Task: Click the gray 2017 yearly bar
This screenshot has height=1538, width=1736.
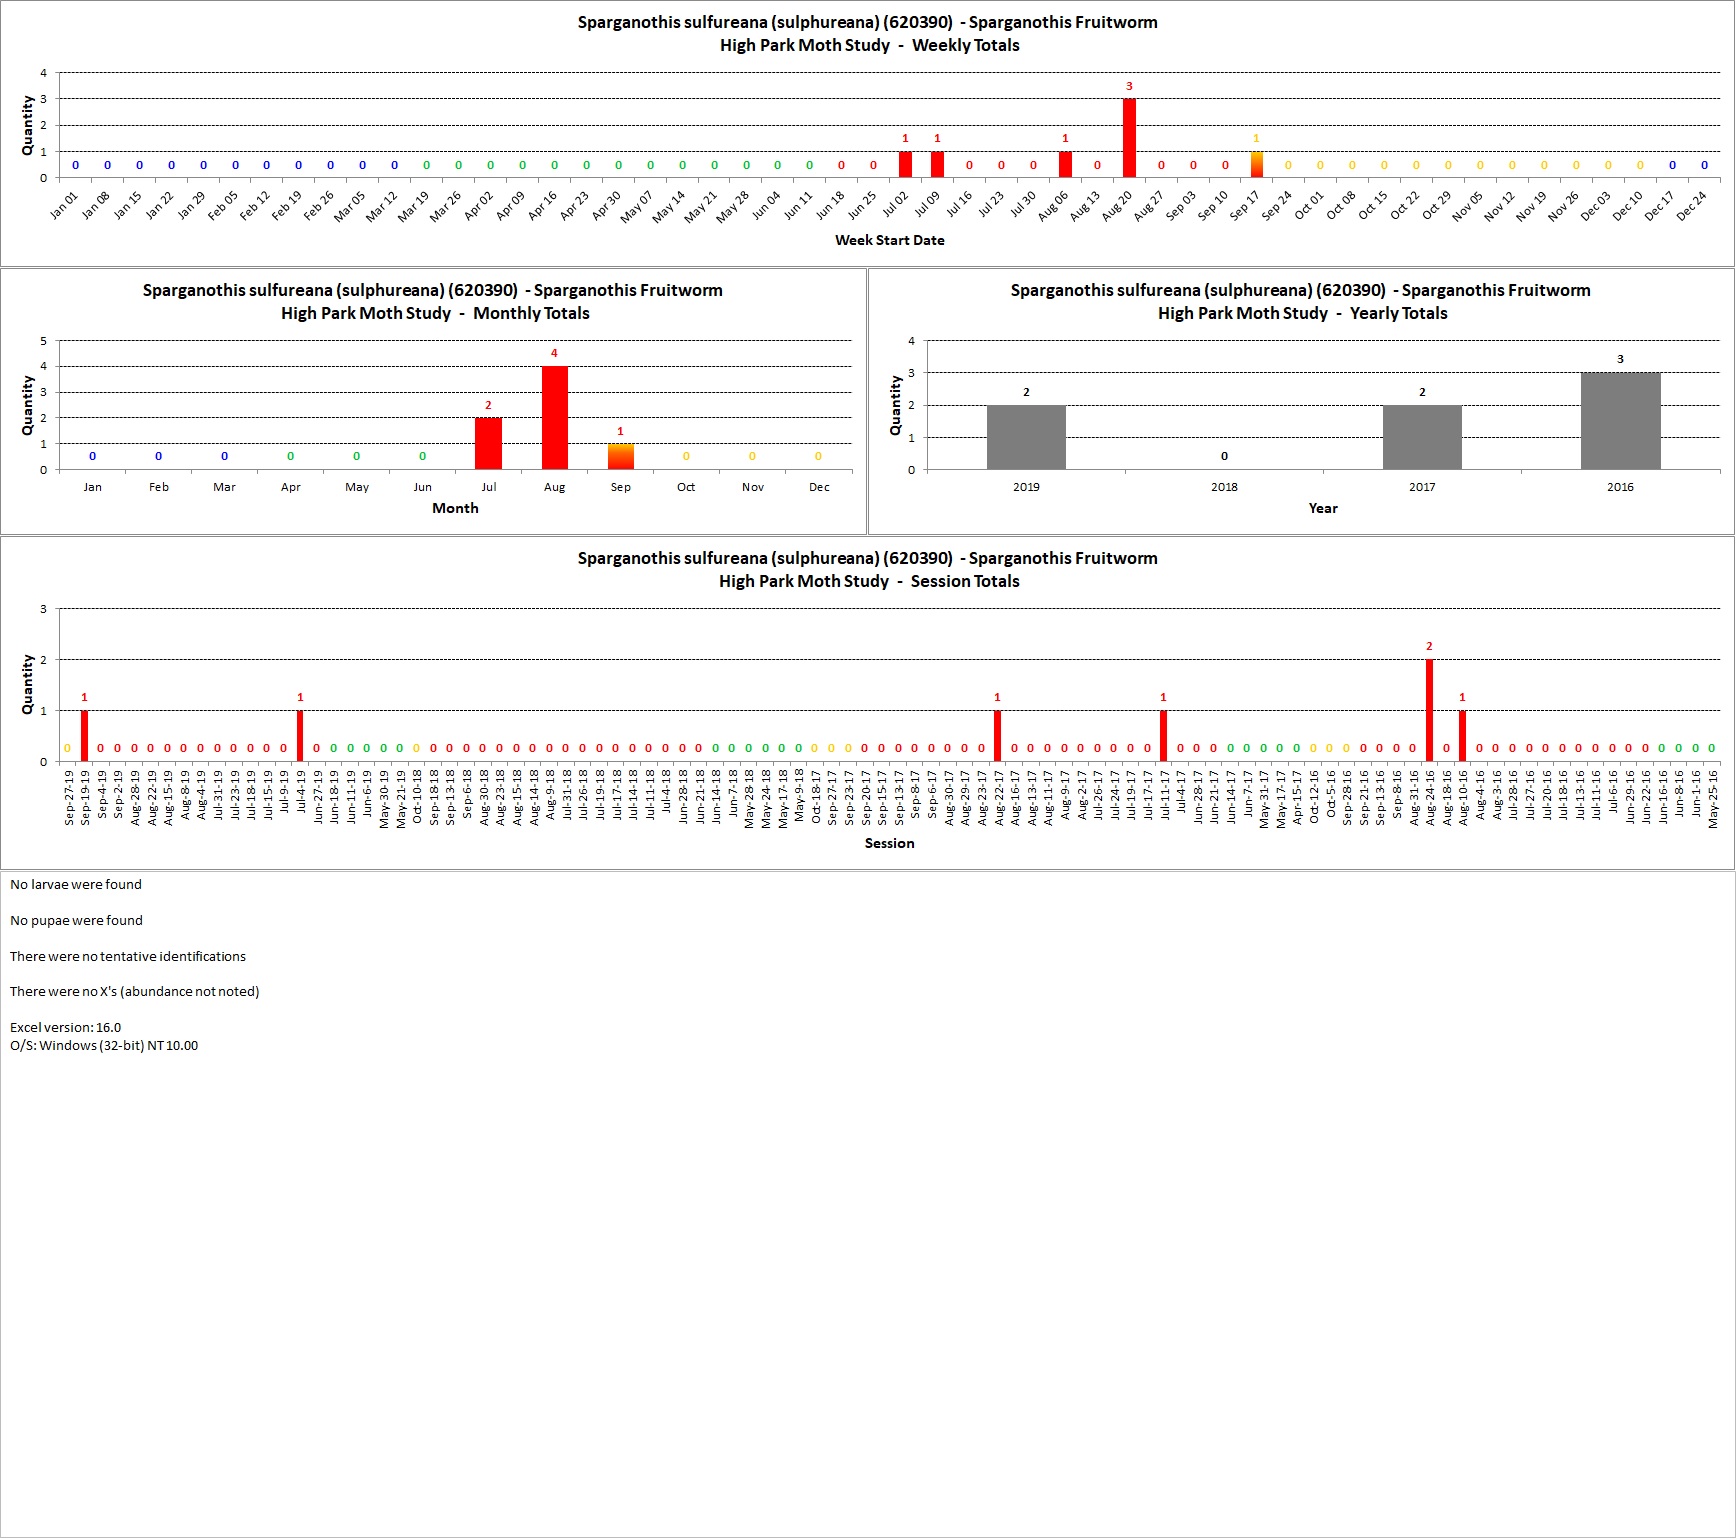Action: point(1422,437)
